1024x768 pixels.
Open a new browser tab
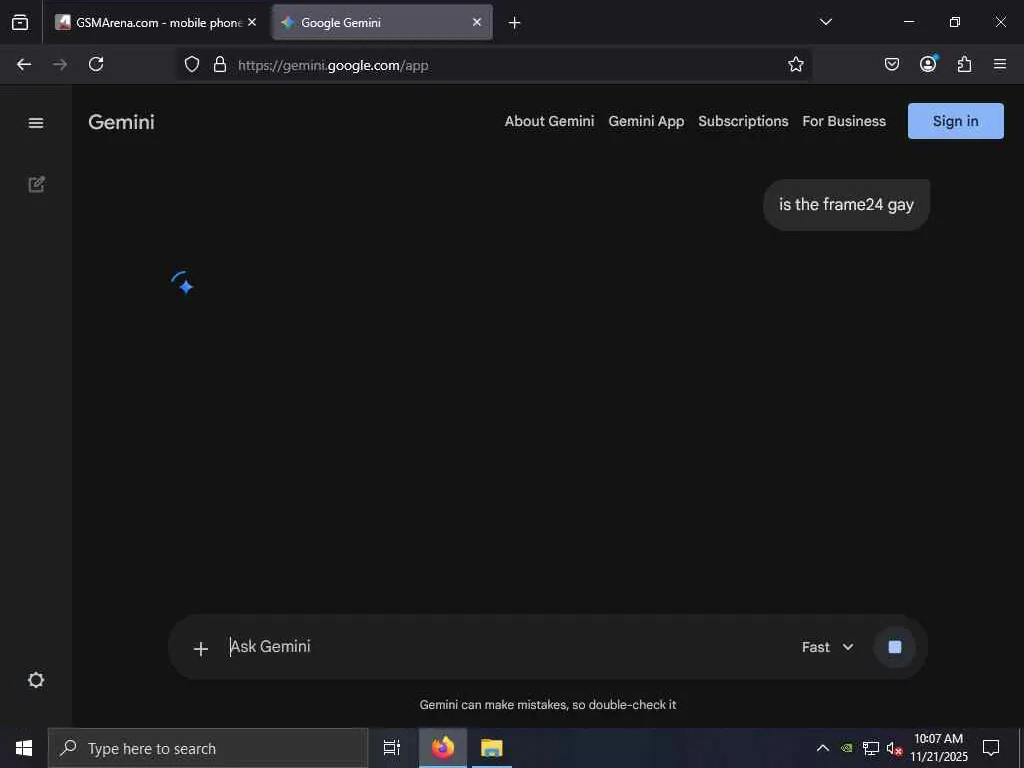515,23
